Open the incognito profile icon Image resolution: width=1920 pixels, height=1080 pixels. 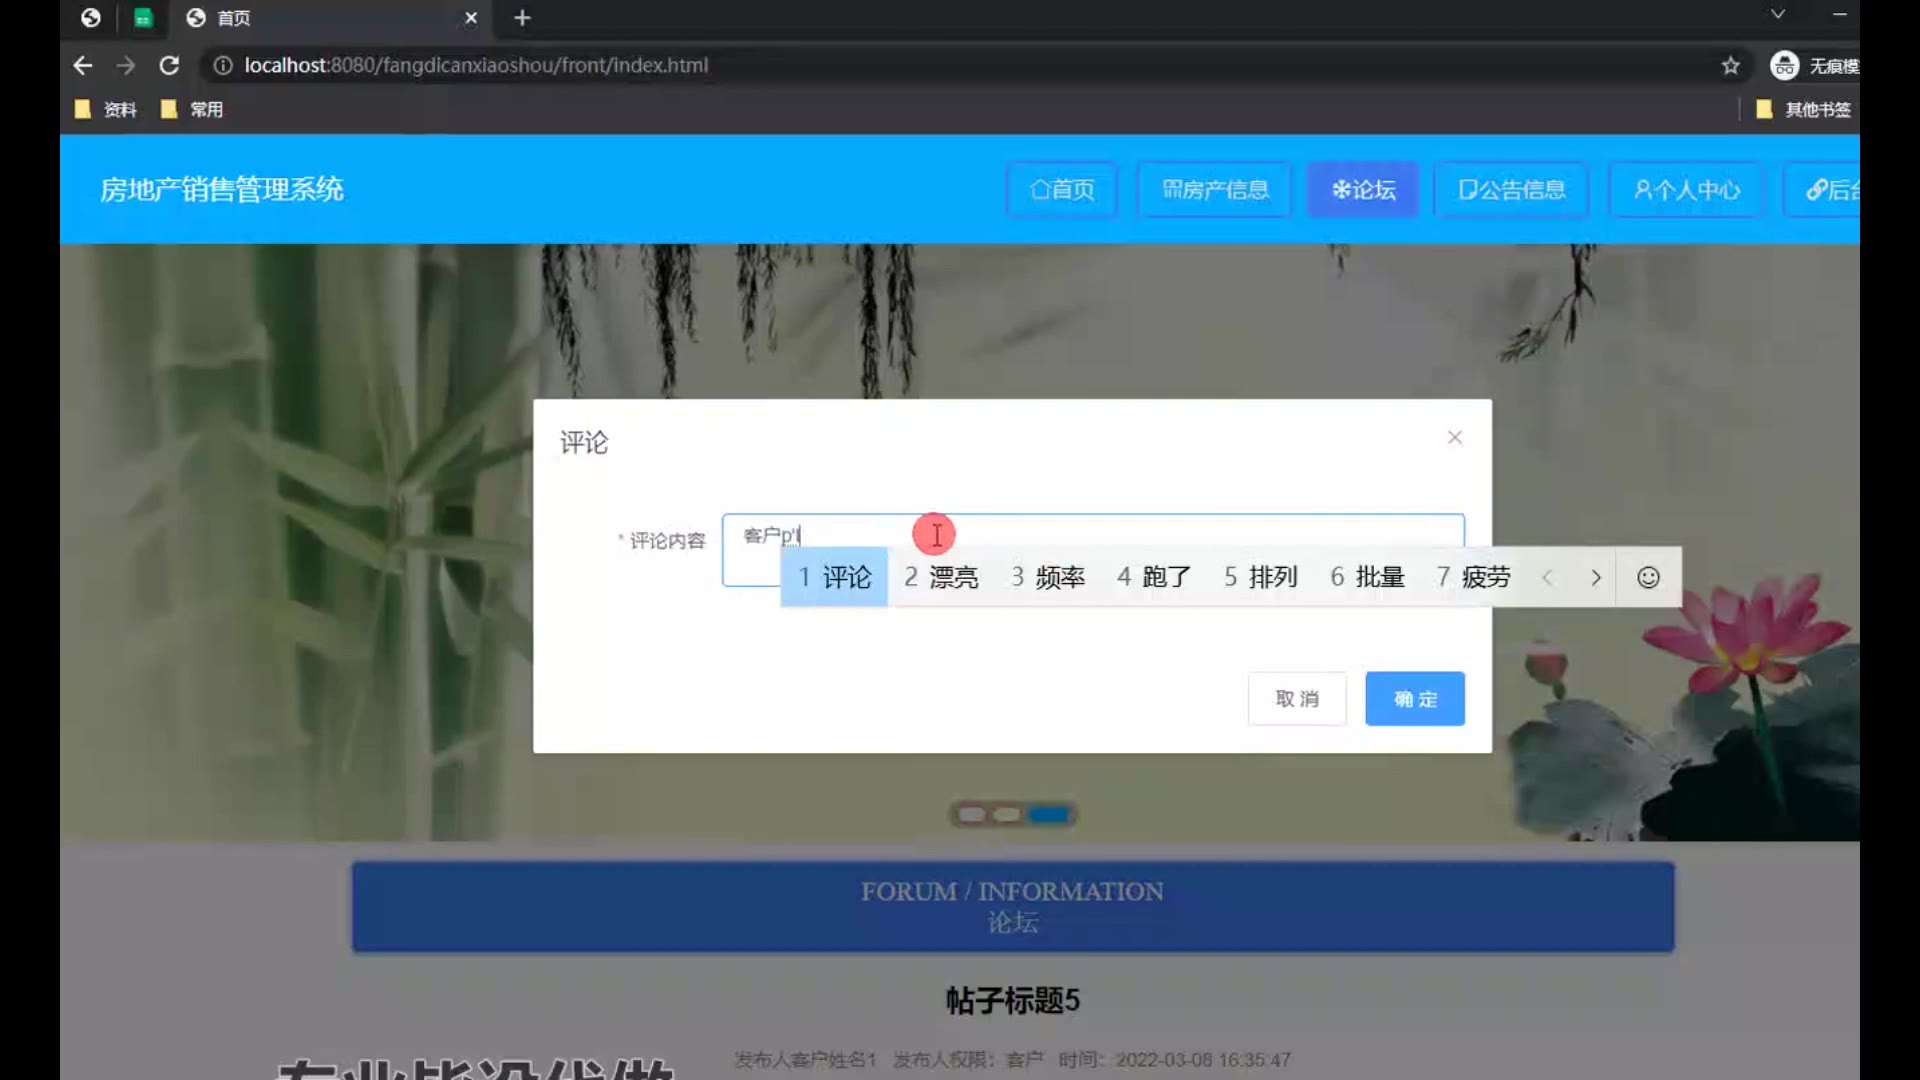point(1785,66)
